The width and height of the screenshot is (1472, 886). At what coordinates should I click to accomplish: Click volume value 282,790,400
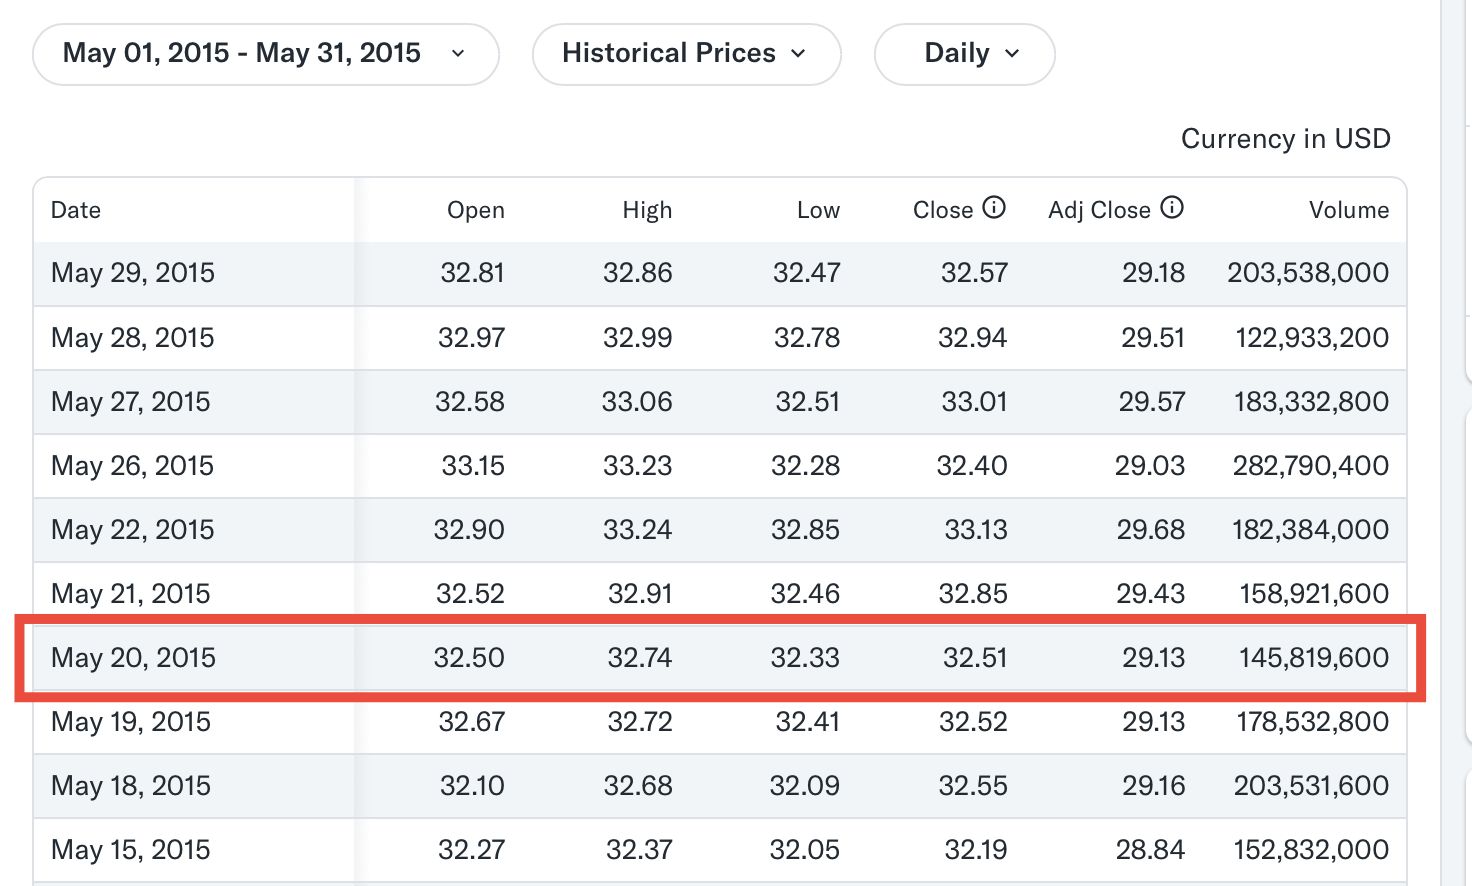coord(1311,466)
